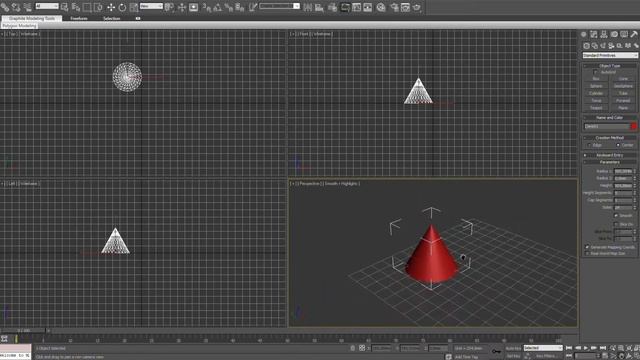Image resolution: width=640 pixels, height=360 pixels.
Task: Toggle the selection lock icon in status bar
Action: 353,348
